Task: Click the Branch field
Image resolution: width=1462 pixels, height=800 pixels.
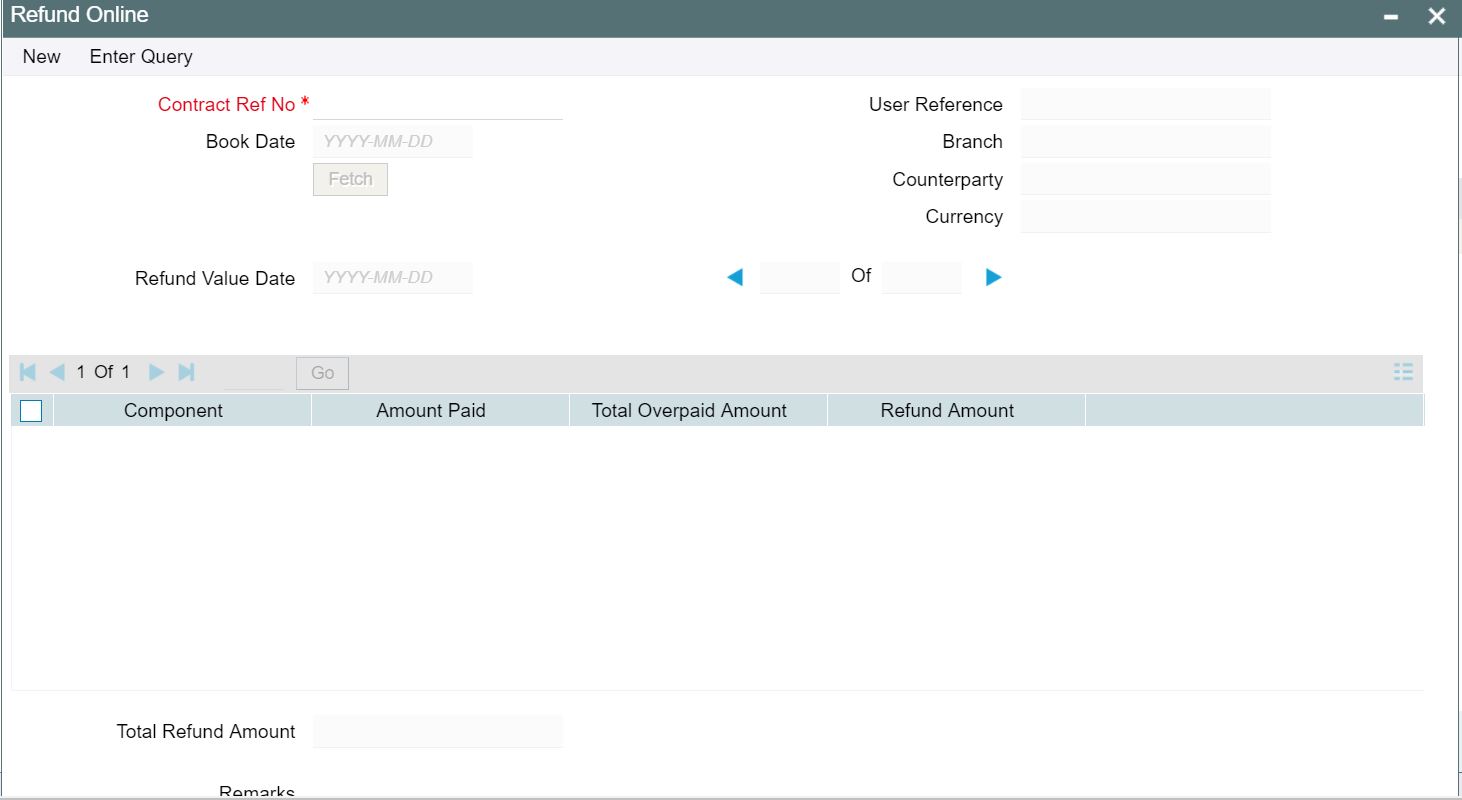Action: (x=1146, y=142)
